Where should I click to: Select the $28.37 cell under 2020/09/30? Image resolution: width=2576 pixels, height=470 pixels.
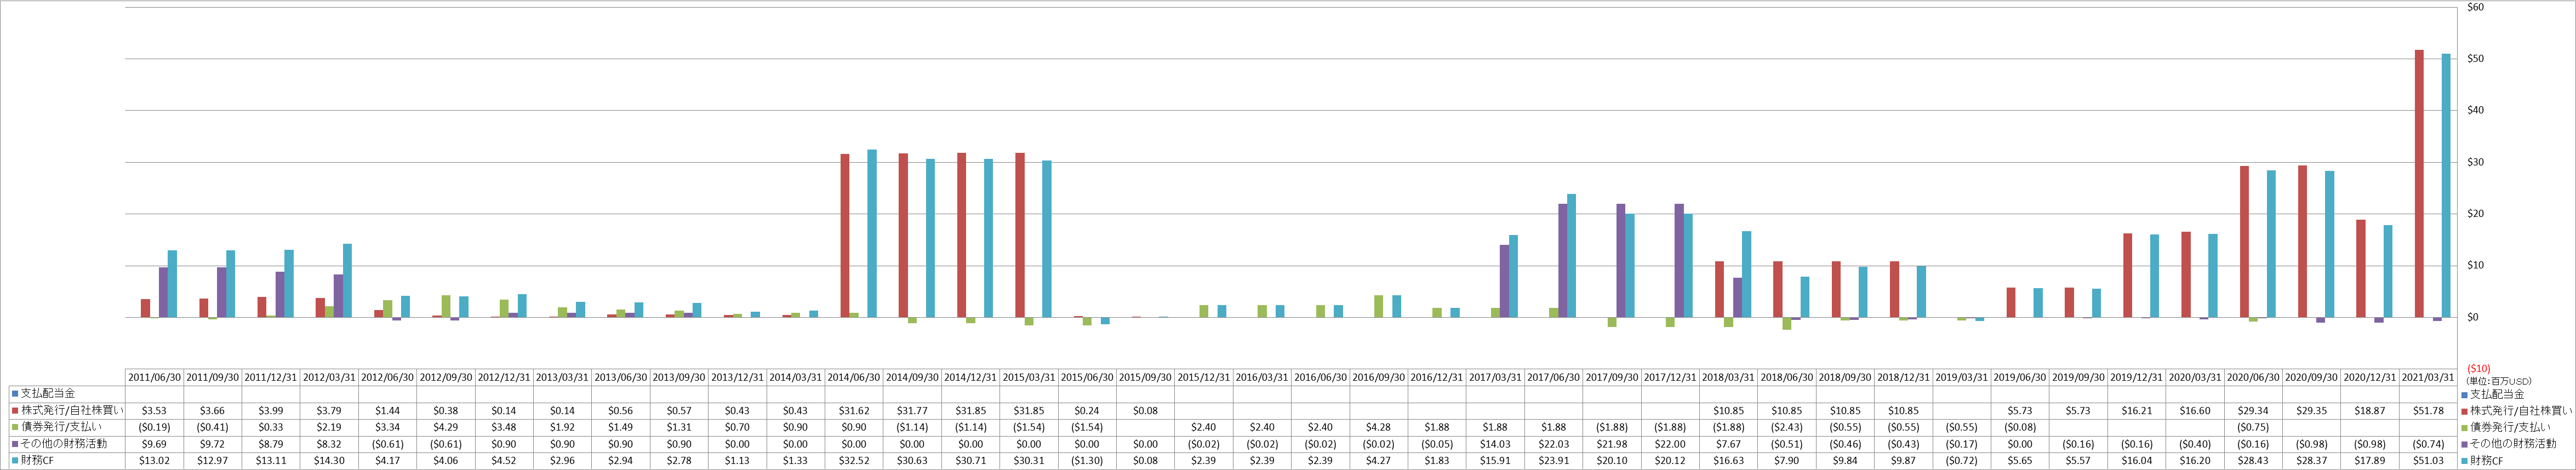[2312, 461]
